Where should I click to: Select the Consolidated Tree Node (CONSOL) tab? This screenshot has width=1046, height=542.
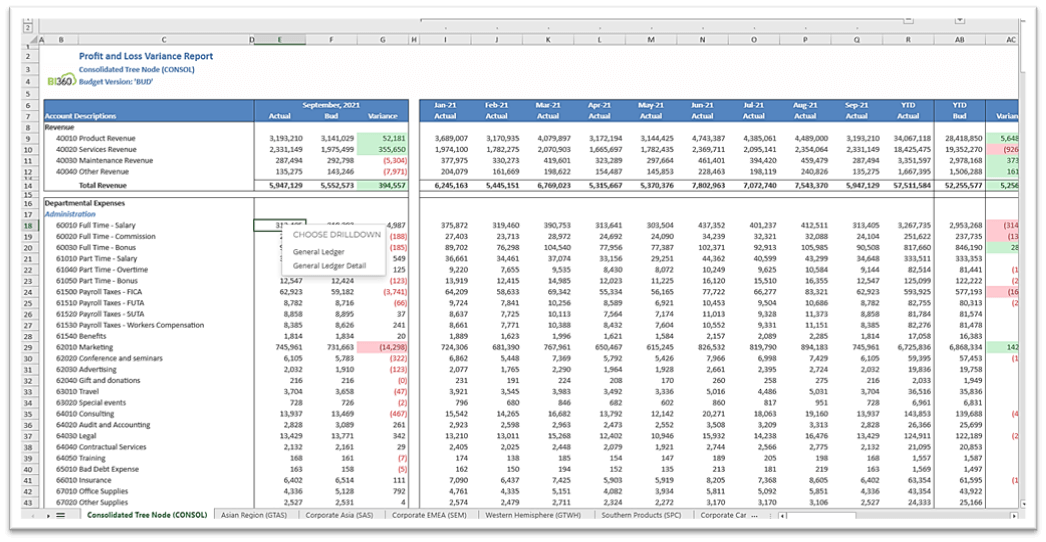tap(146, 515)
